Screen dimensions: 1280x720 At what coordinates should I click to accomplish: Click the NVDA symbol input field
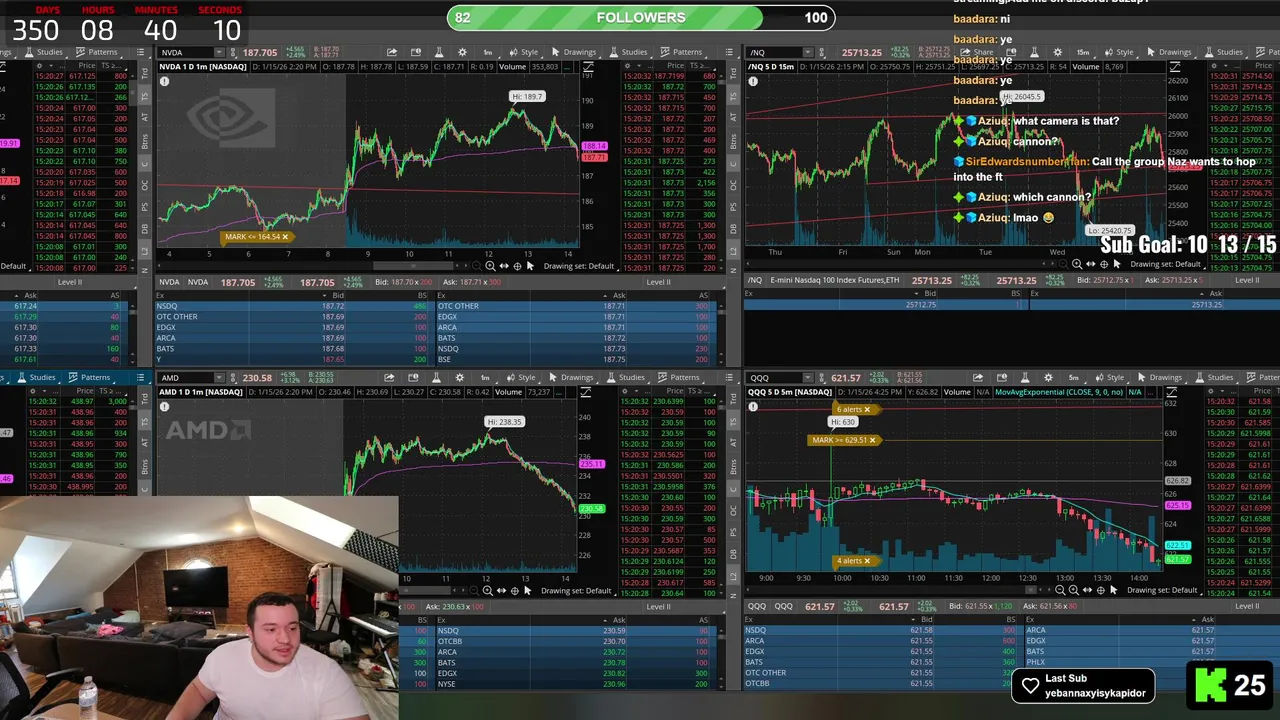click(186, 52)
